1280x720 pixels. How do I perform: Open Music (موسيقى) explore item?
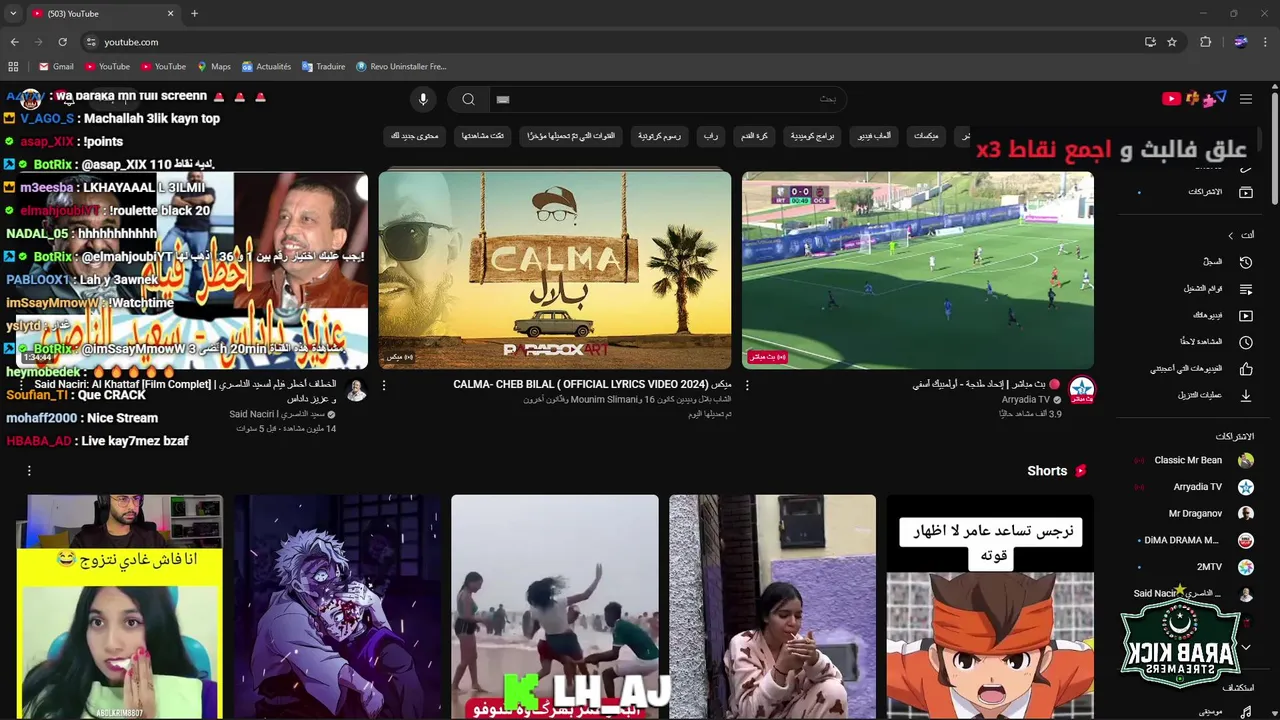[x=1228, y=712]
